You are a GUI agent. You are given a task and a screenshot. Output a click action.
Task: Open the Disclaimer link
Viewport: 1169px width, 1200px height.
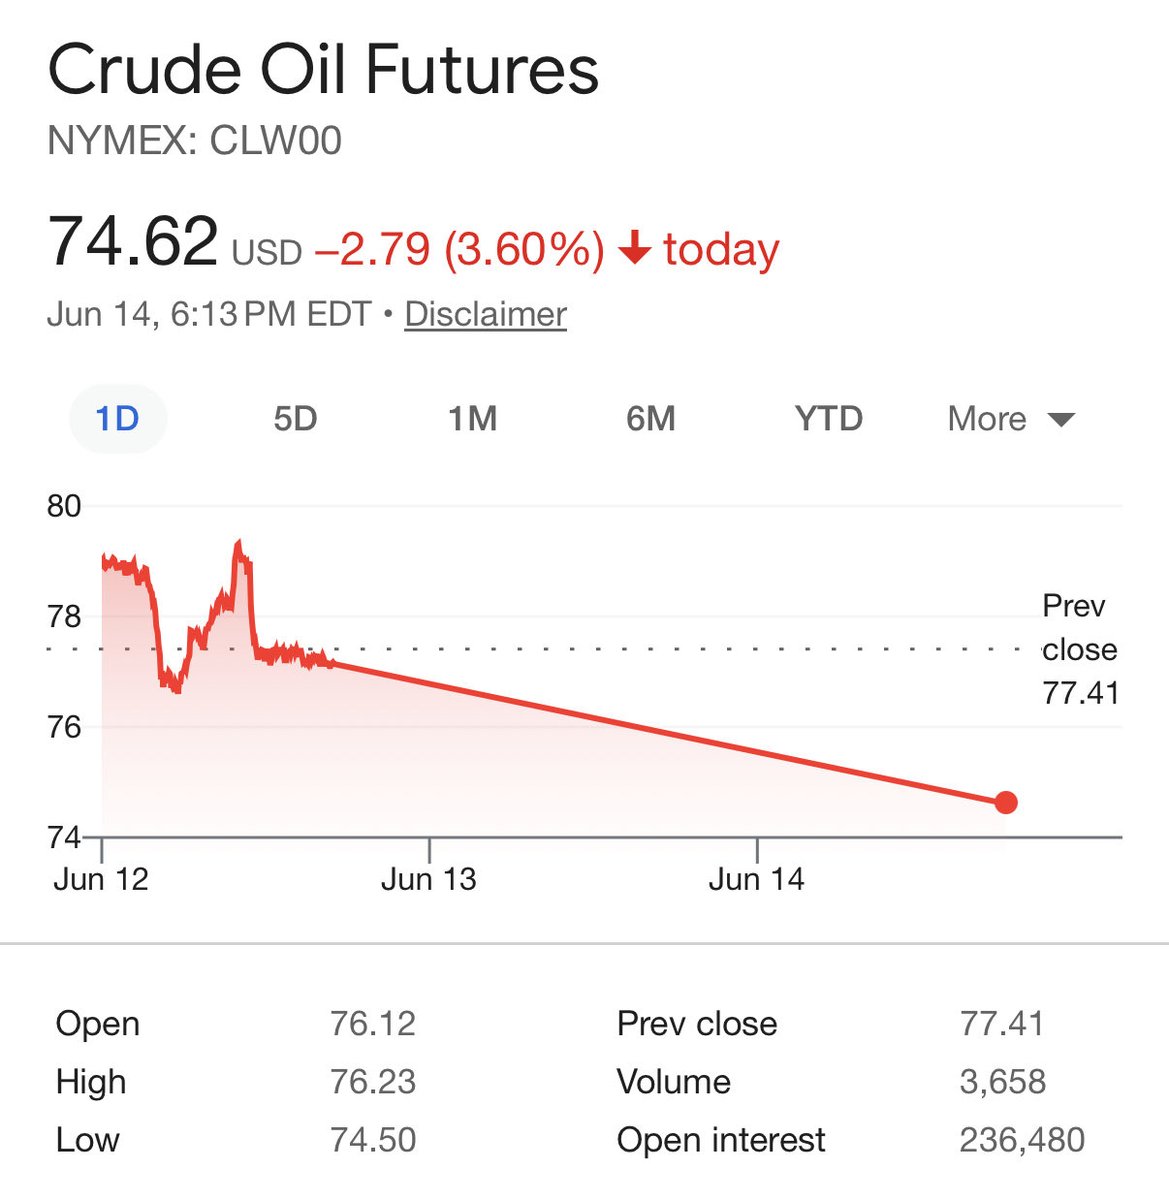click(x=485, y=314)
